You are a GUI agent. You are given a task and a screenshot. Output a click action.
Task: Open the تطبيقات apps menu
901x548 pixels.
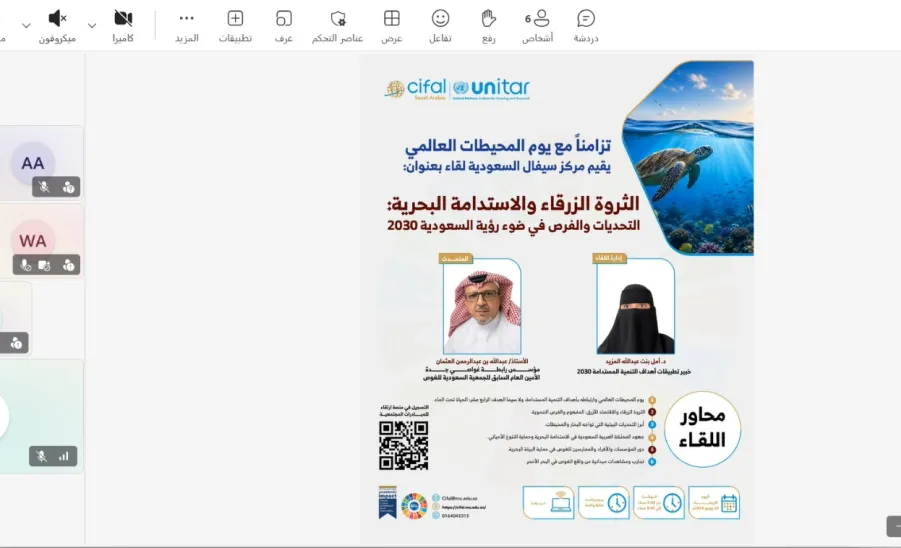click(x=235, y=26)
